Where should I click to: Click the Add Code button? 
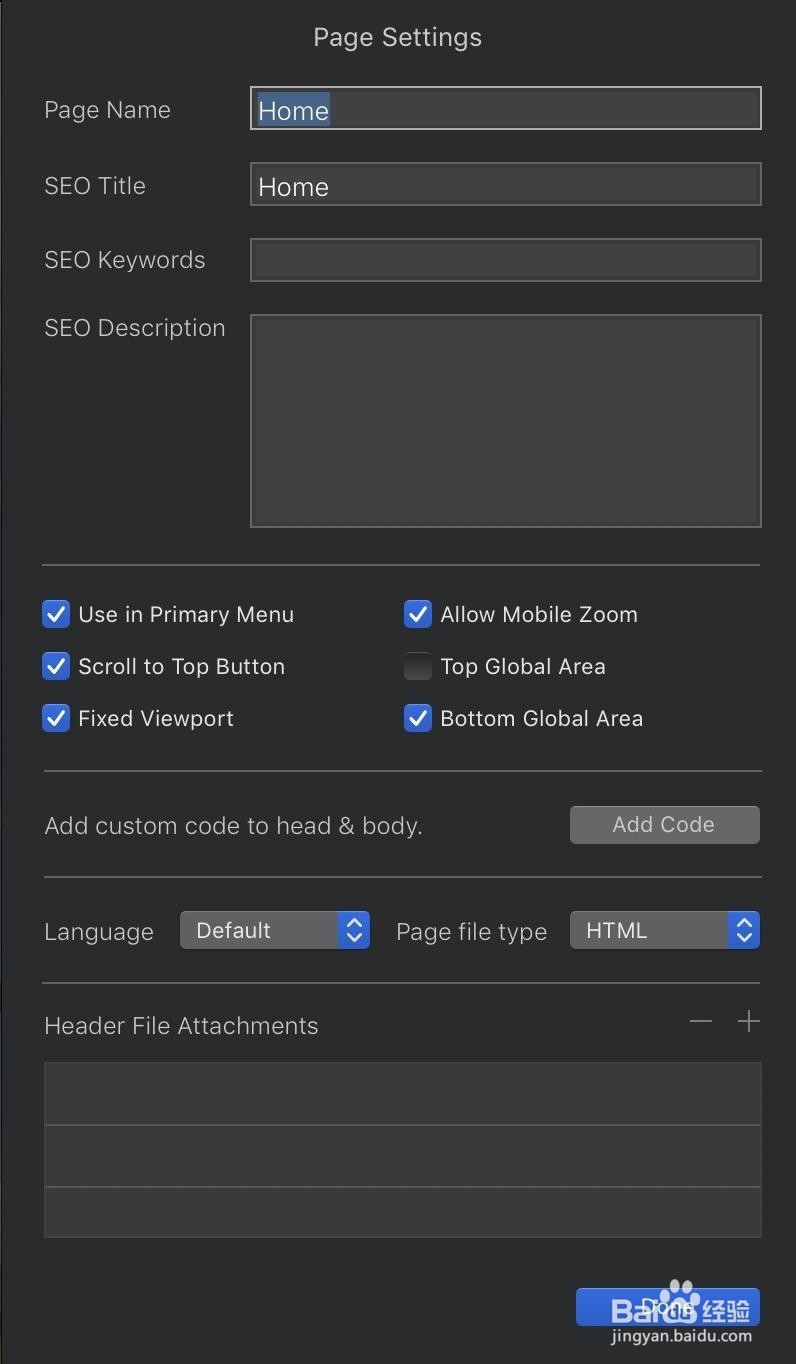coord(664,825)
